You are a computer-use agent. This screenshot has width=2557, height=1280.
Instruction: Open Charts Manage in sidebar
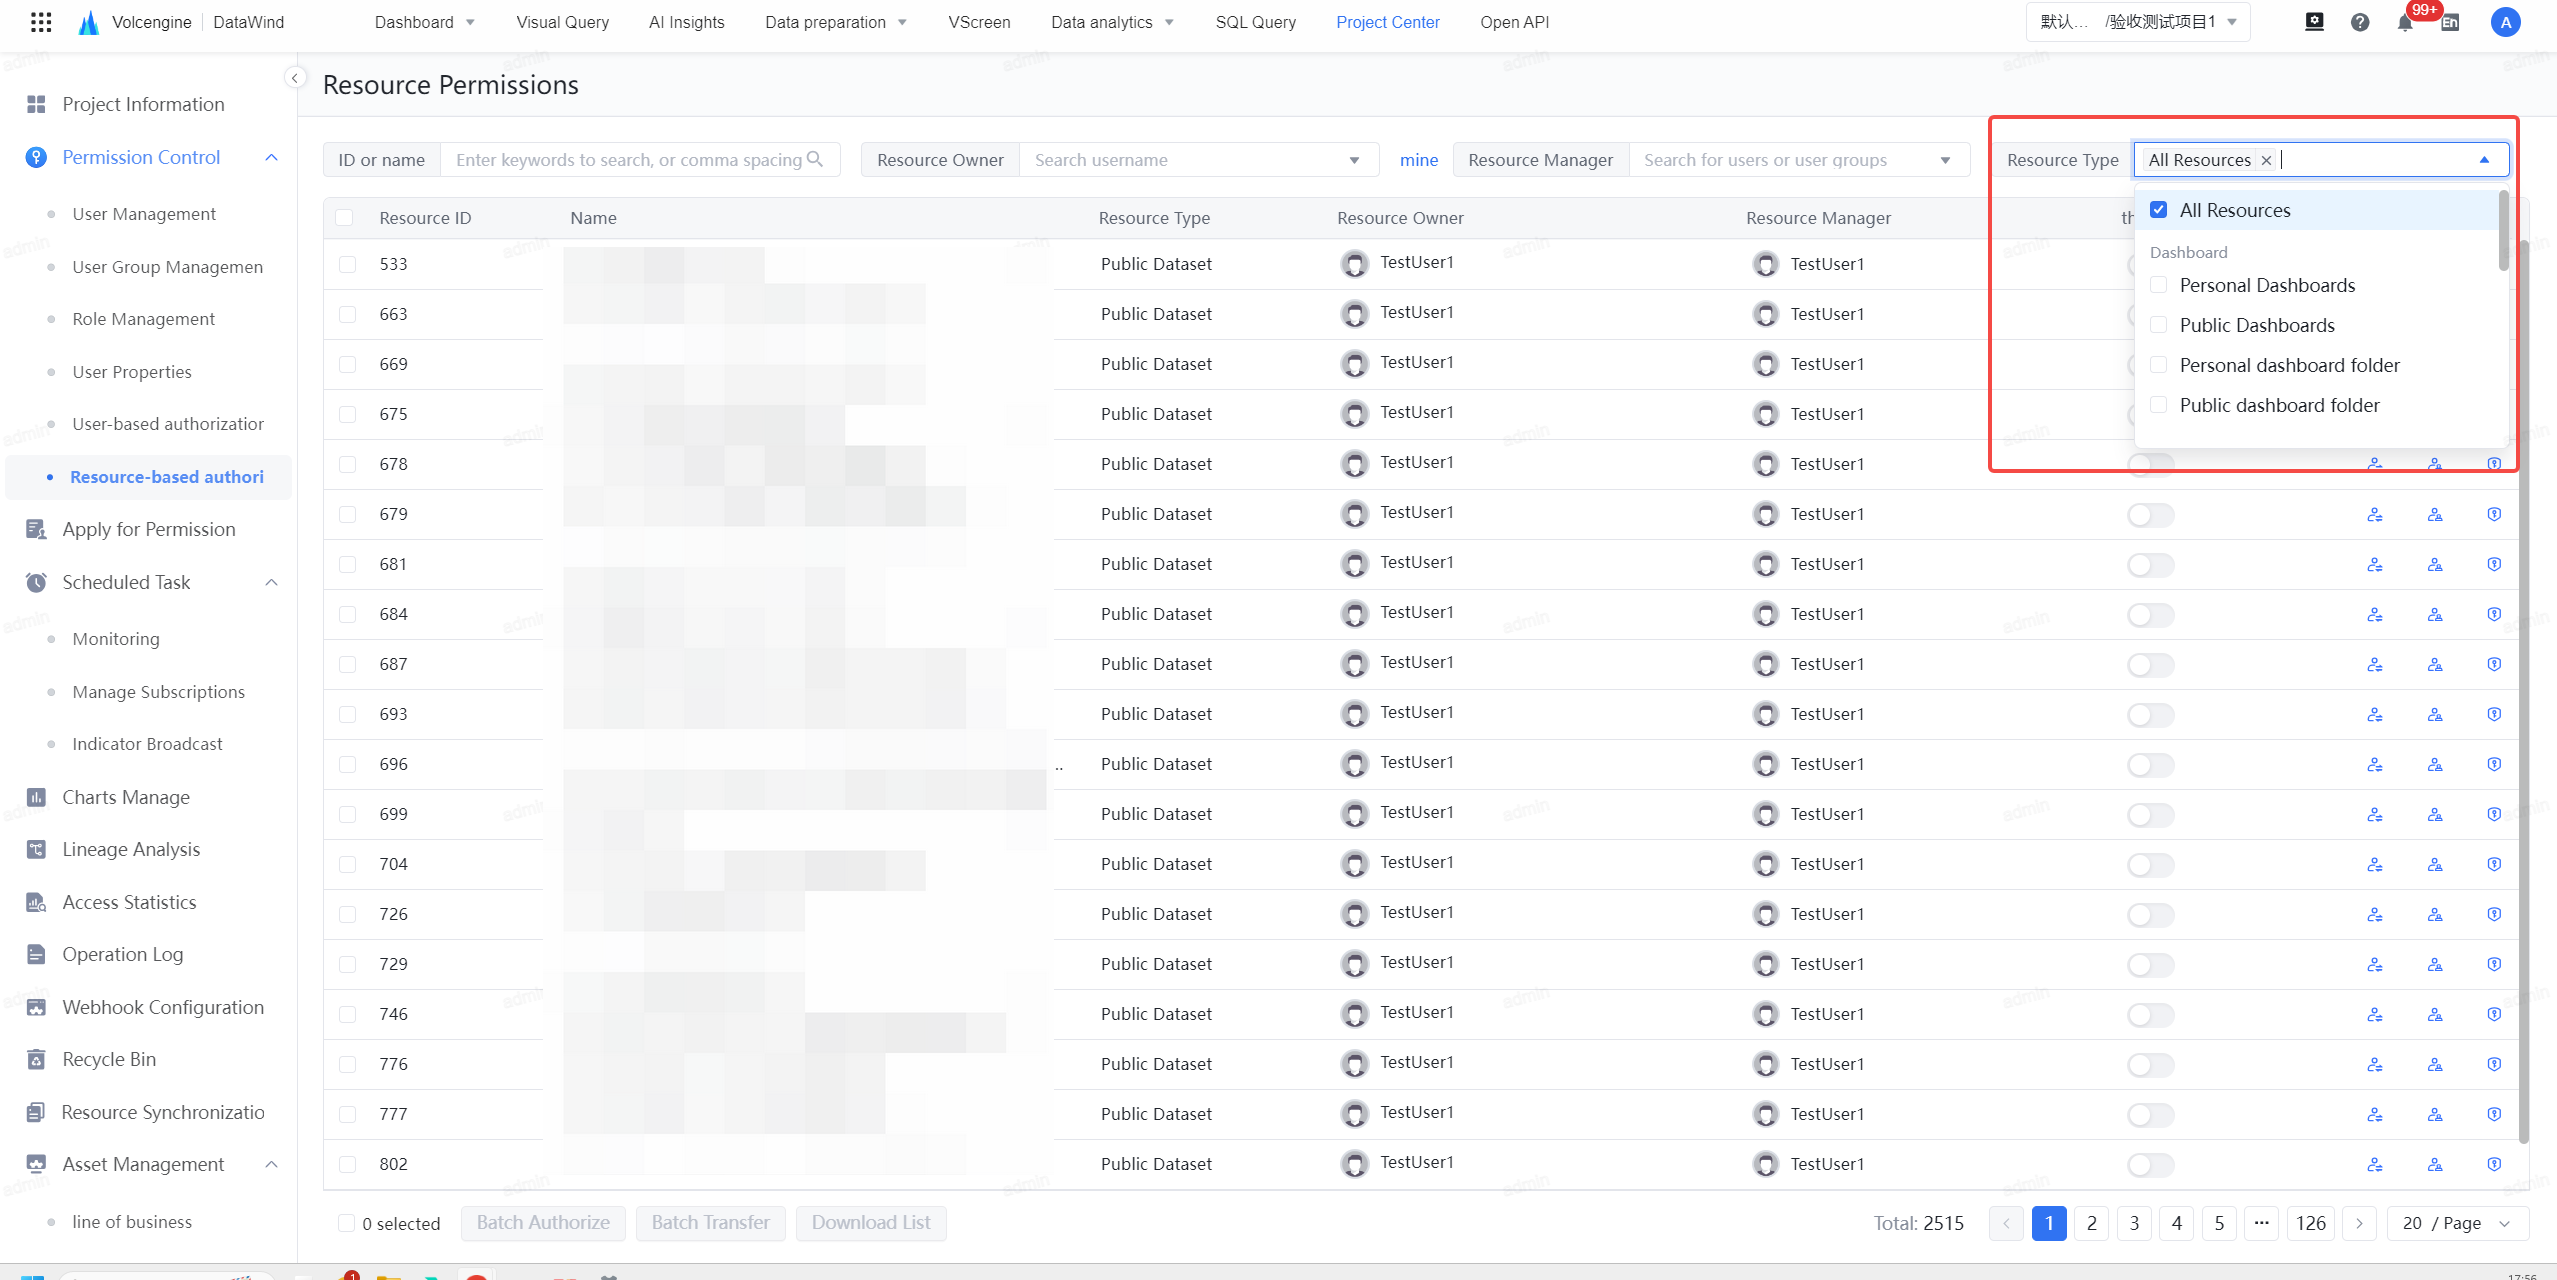point(126,797)
